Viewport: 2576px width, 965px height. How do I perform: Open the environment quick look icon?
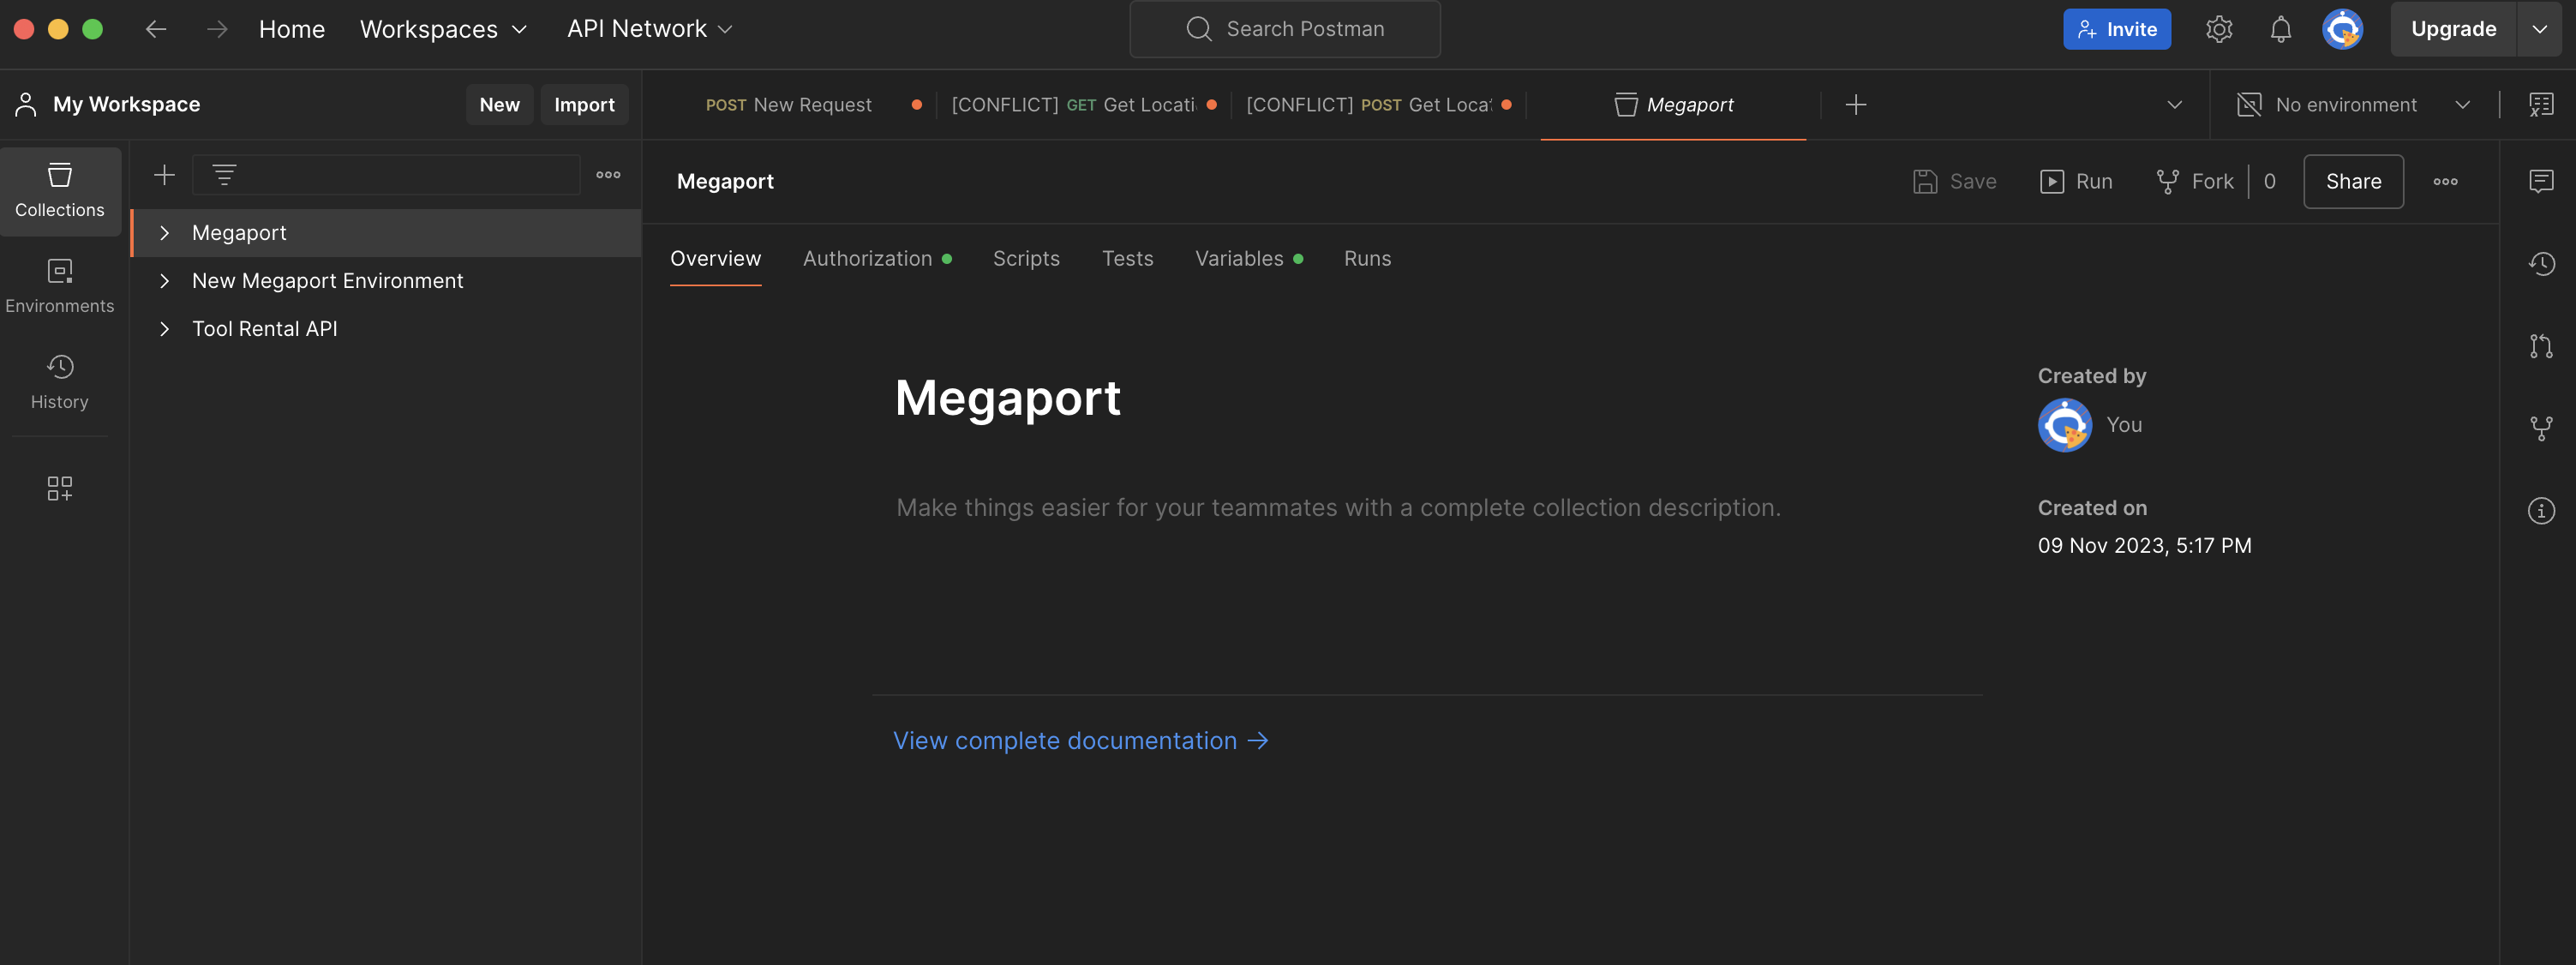pyautogui.click(x=2540, y=105)
